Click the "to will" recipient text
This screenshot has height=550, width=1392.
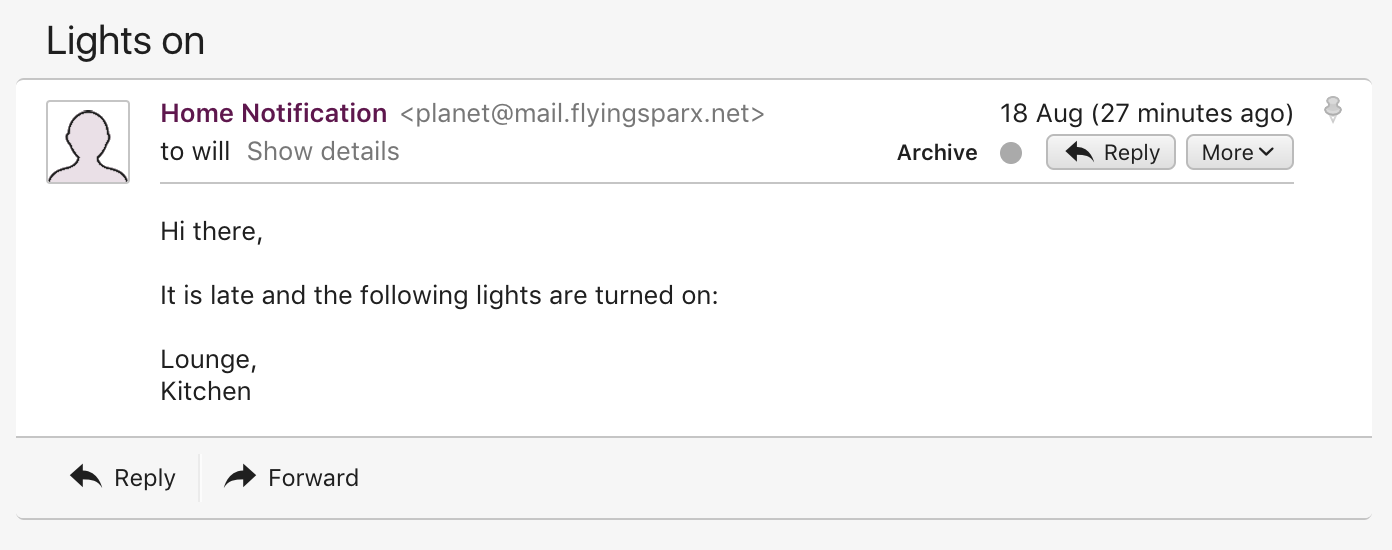coord(195,152)
